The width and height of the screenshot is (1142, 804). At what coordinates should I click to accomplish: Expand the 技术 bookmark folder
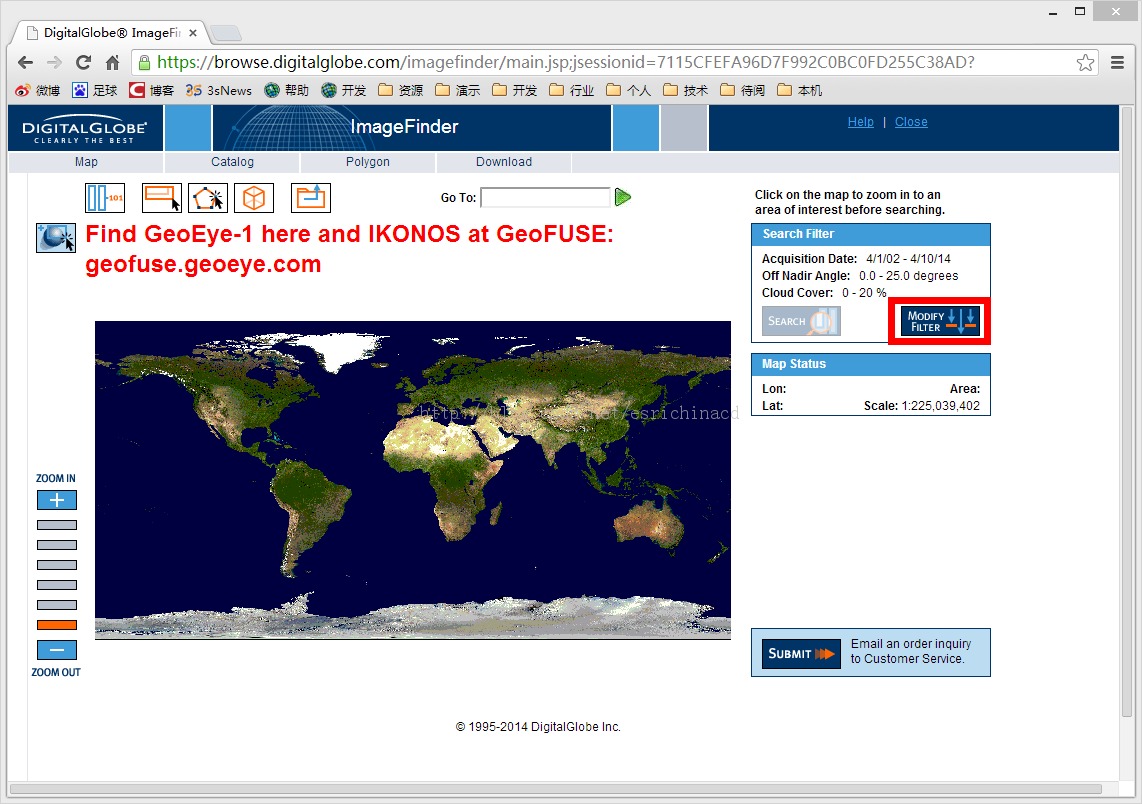click(x=685, y=90)
